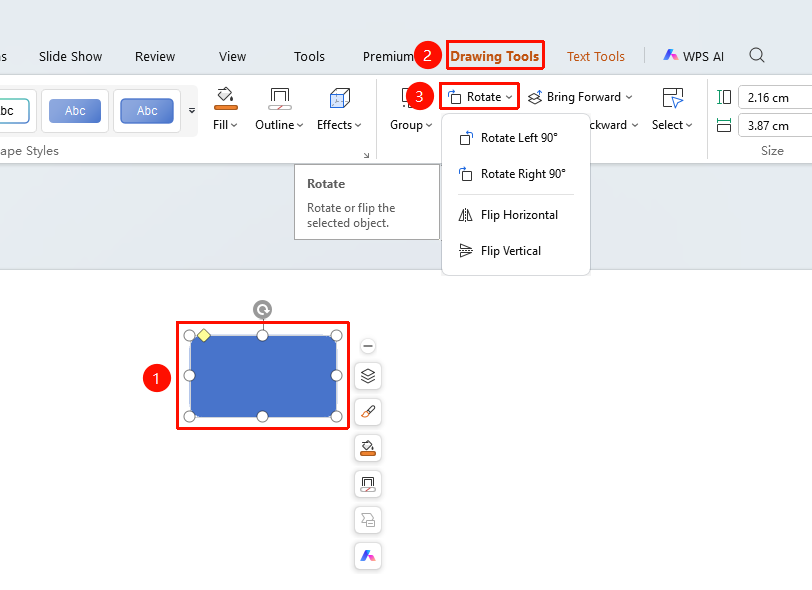
Task: Apply Abc style beside the gallery expand arrow
Action: 147,110
